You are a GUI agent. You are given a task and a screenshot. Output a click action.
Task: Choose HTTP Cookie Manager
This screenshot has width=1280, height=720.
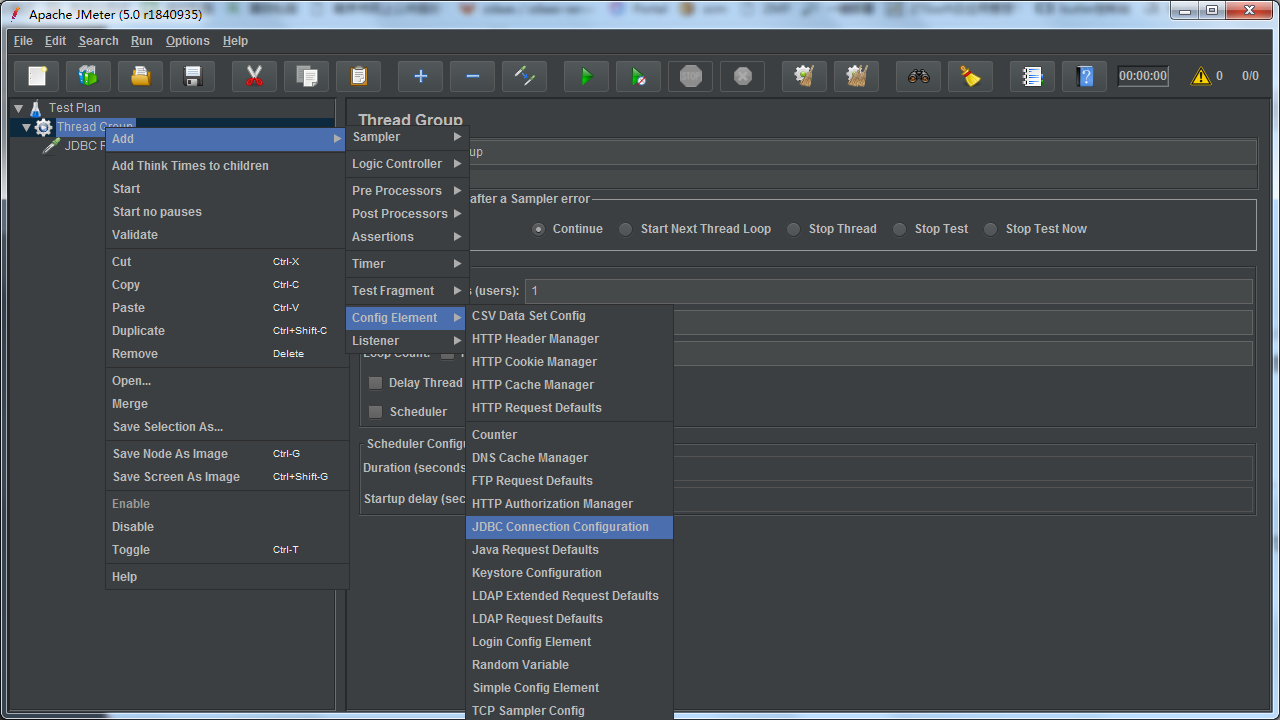pyautogui.click(x=570, y=362)
